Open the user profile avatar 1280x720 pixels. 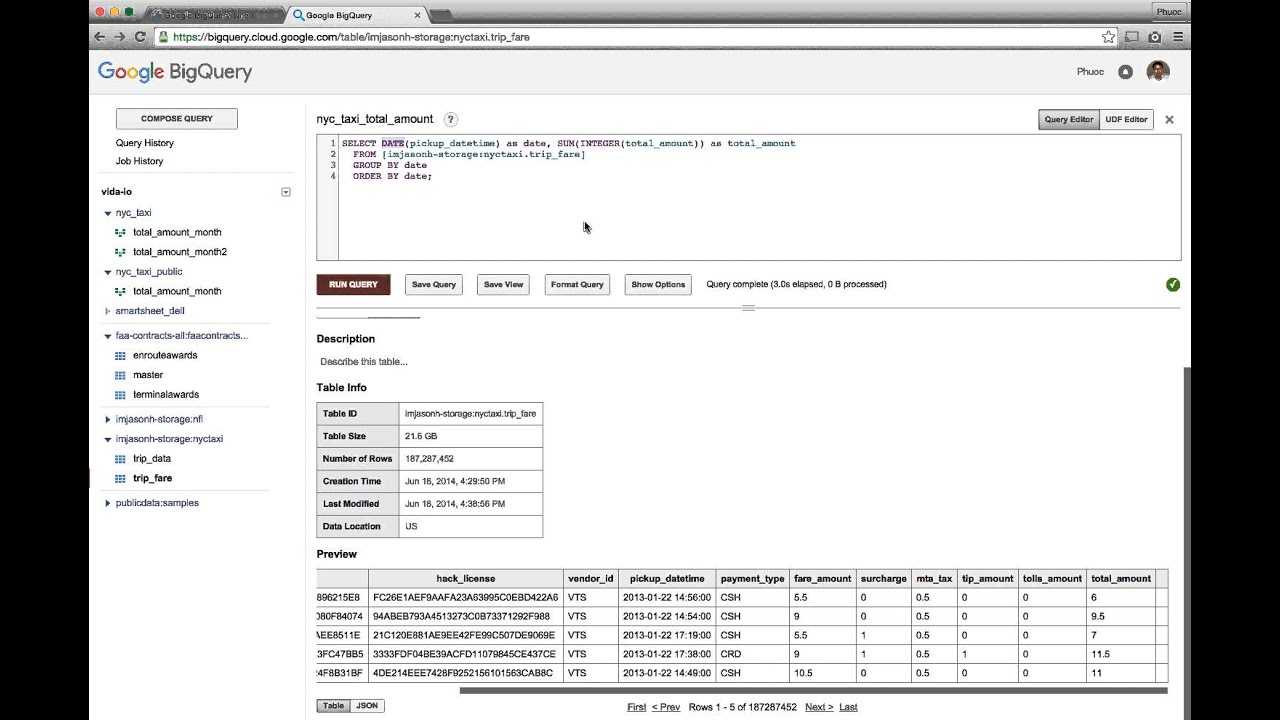pyautogui.click(x=1158, y=71)
